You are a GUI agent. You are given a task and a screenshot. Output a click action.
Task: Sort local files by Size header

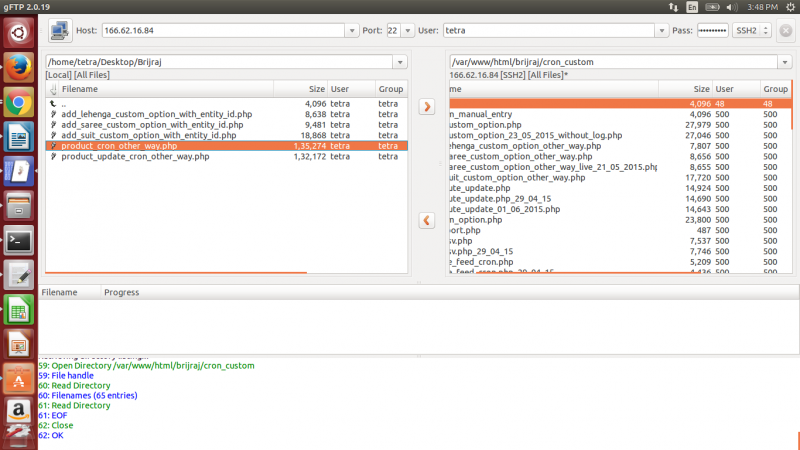click(x=301, y=89)
